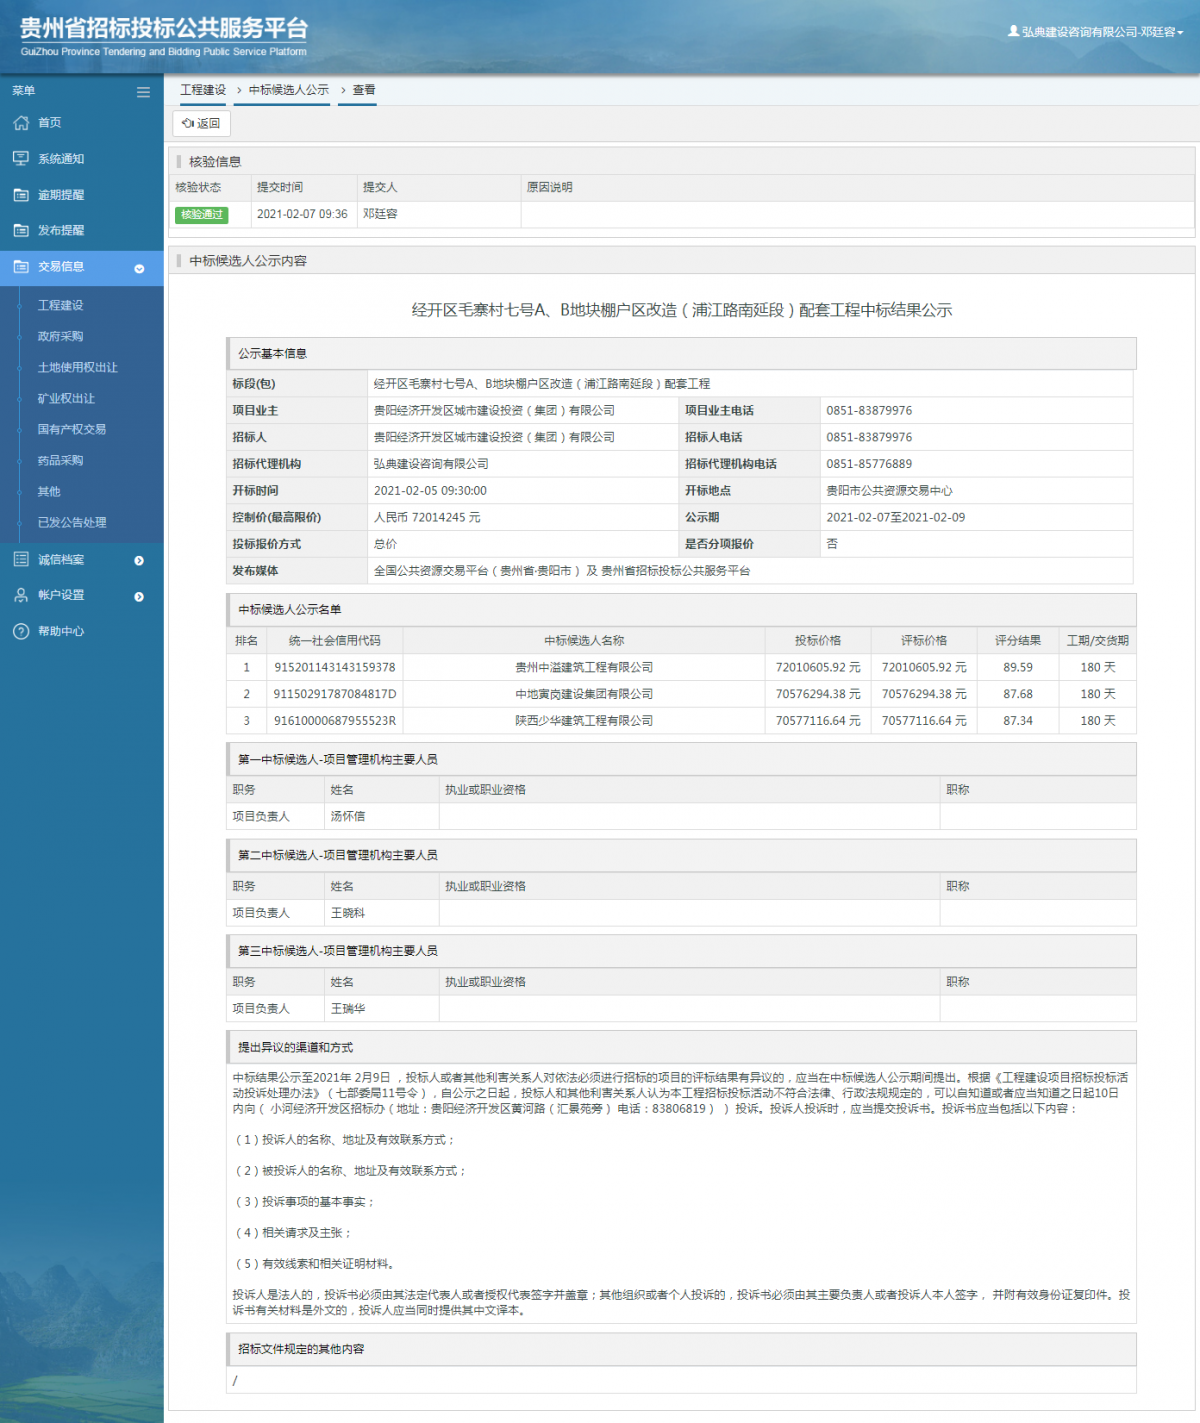1200x1423 pixels.
Task: Select 工程建设 in the sidebar submenu
Action: pyautogui.click(x=61, y=305)
